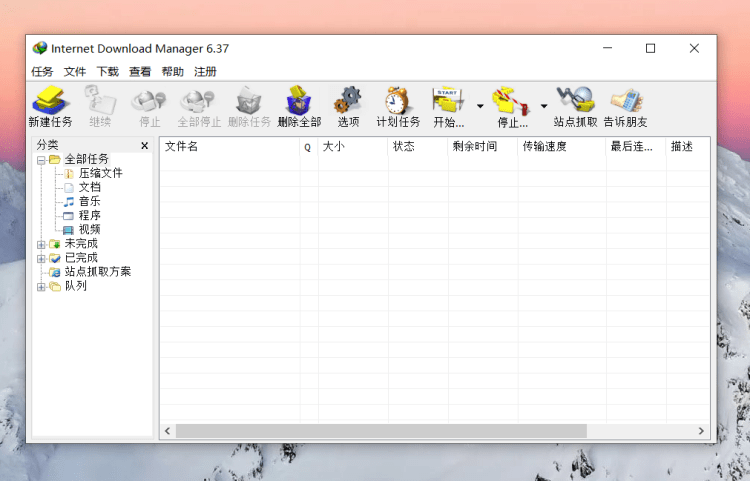The image size is (750, 481).
Task: Click the 删除全部 delete all icon
Action: pos(299,100)
